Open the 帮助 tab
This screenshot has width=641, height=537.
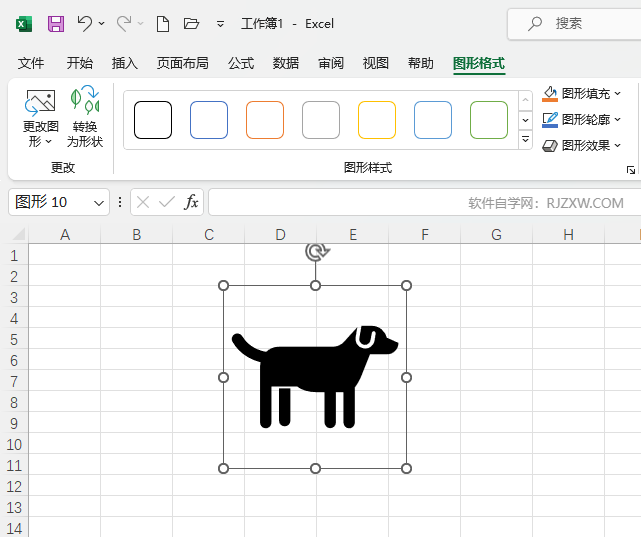tap(421, 63)
